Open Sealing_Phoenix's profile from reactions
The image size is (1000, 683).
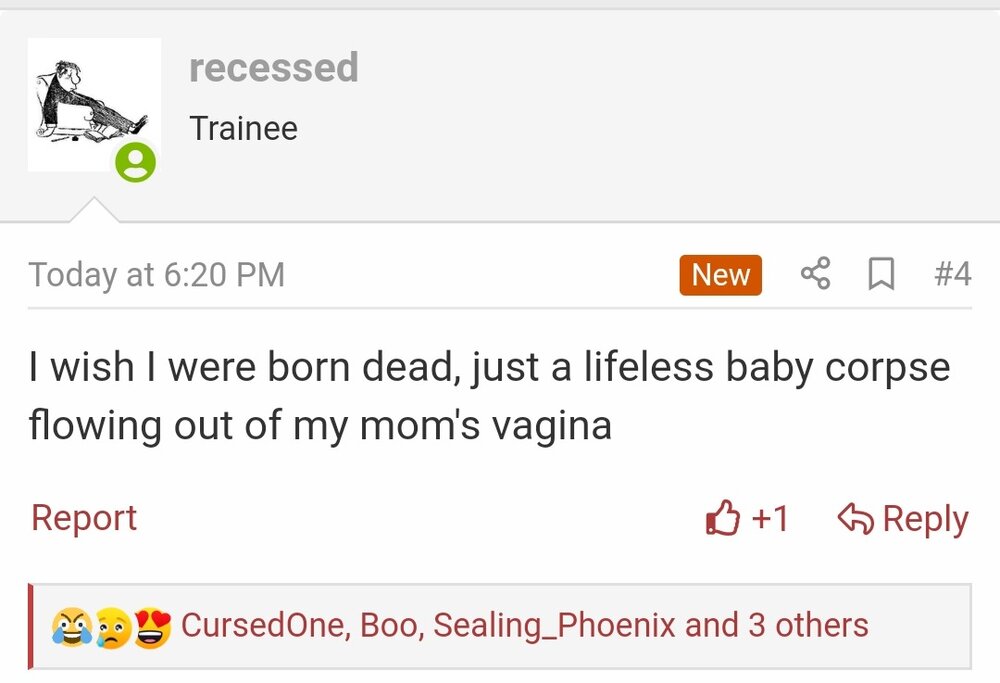[x=554, y=626]
